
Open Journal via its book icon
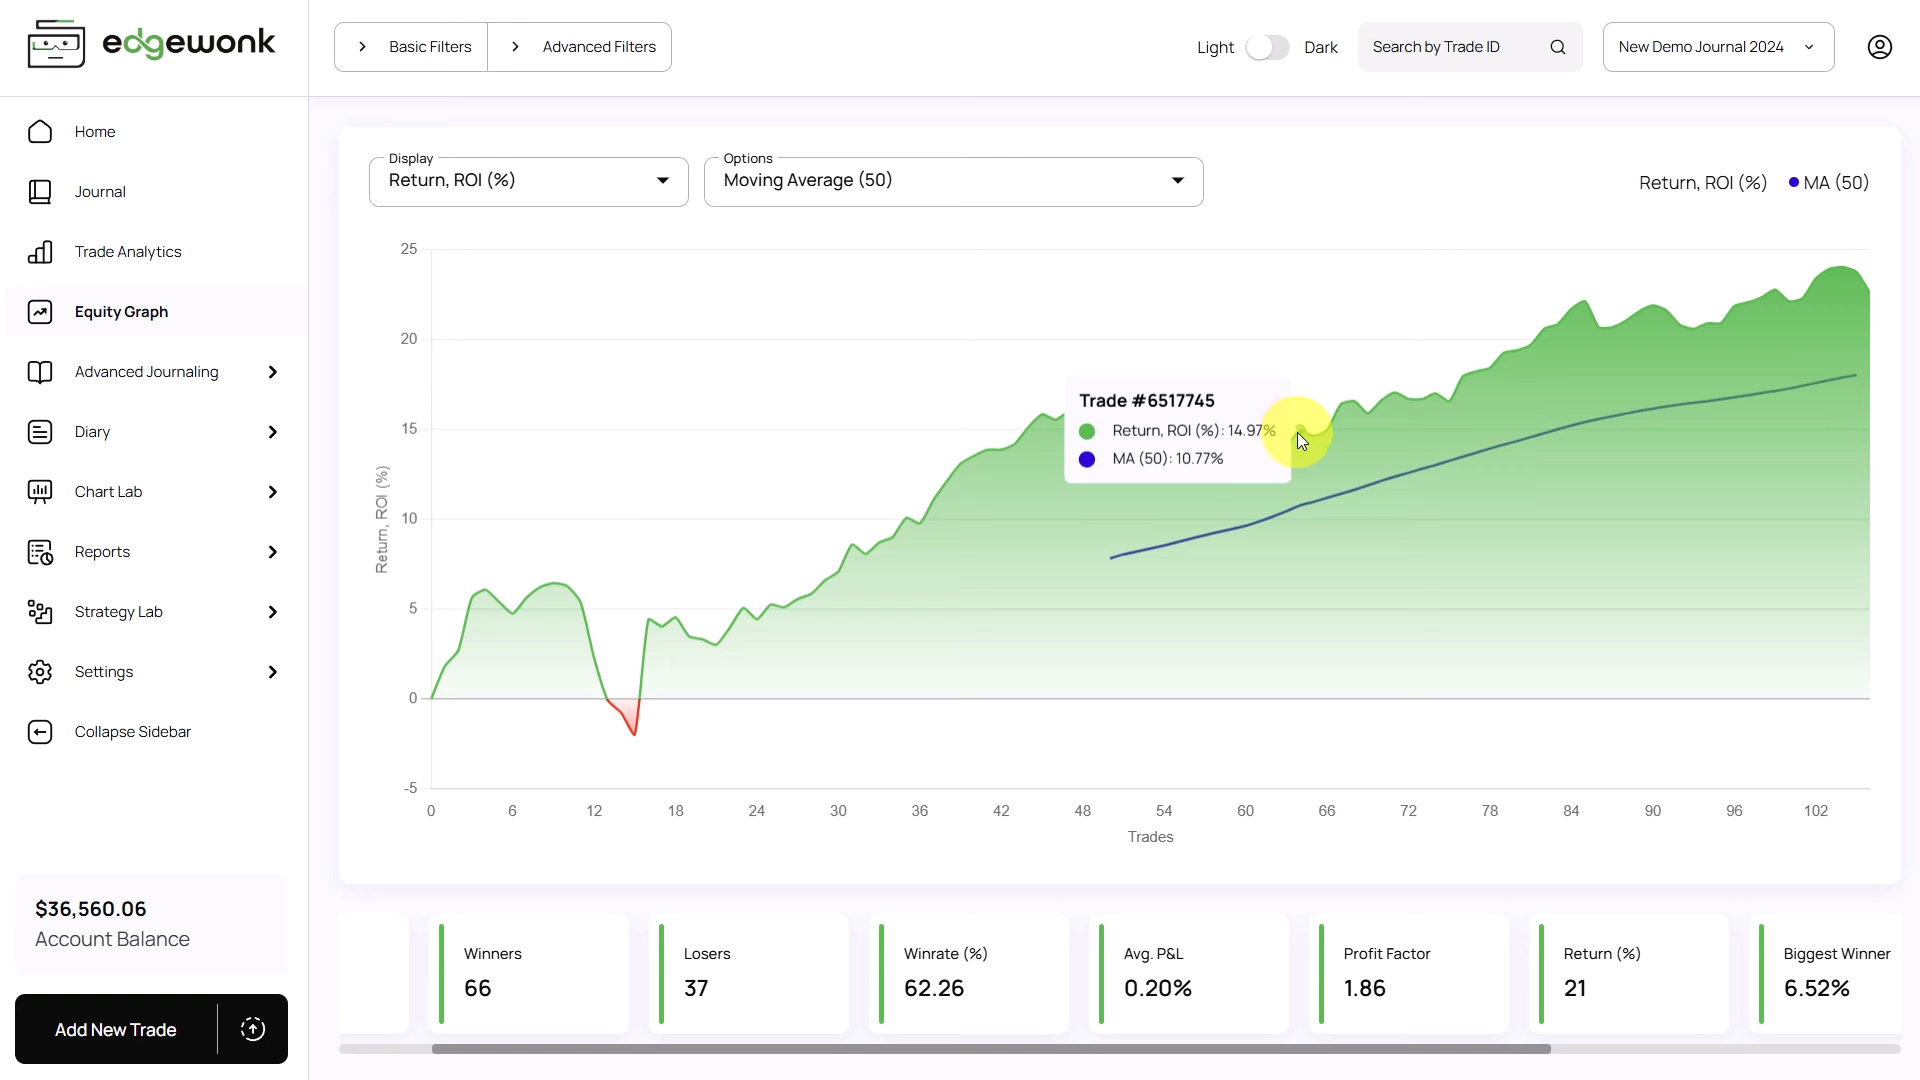(x=40, y=192)
